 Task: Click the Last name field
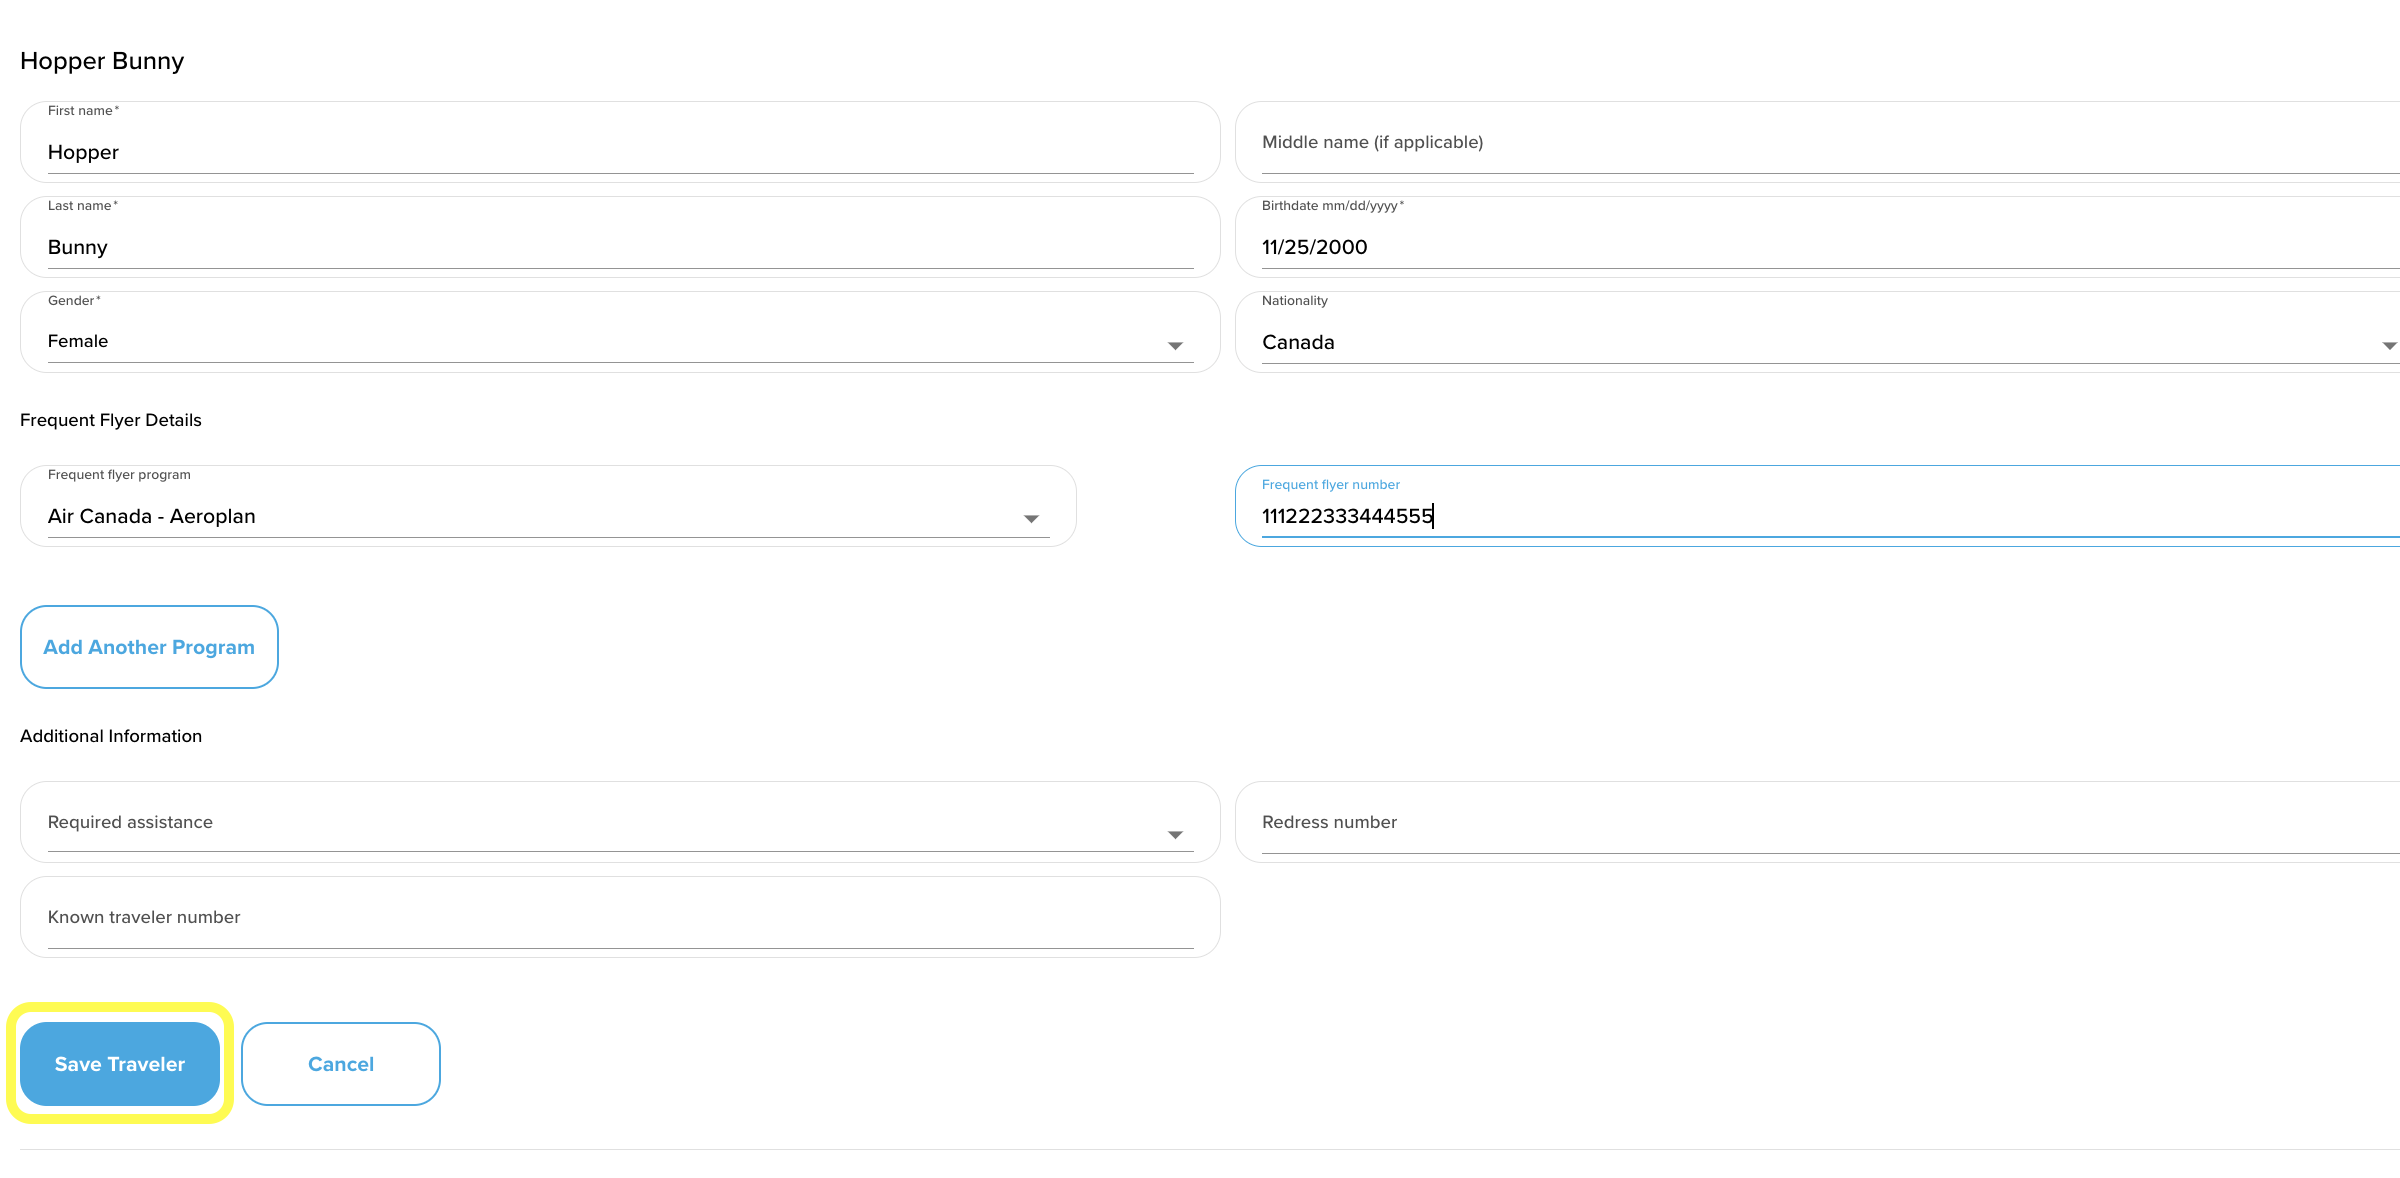(x=620, y=247)
